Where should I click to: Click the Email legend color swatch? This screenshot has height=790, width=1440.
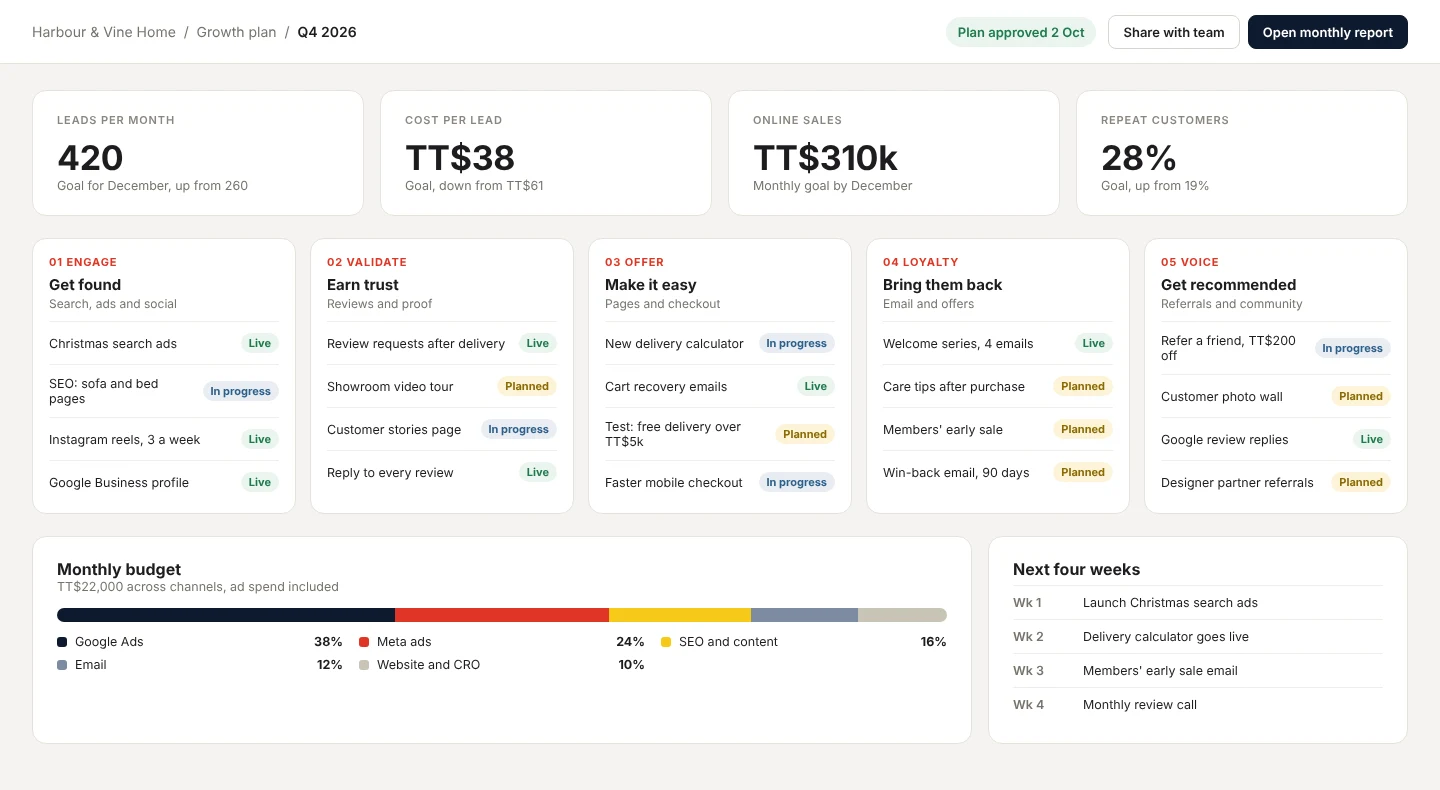[62, 665]
